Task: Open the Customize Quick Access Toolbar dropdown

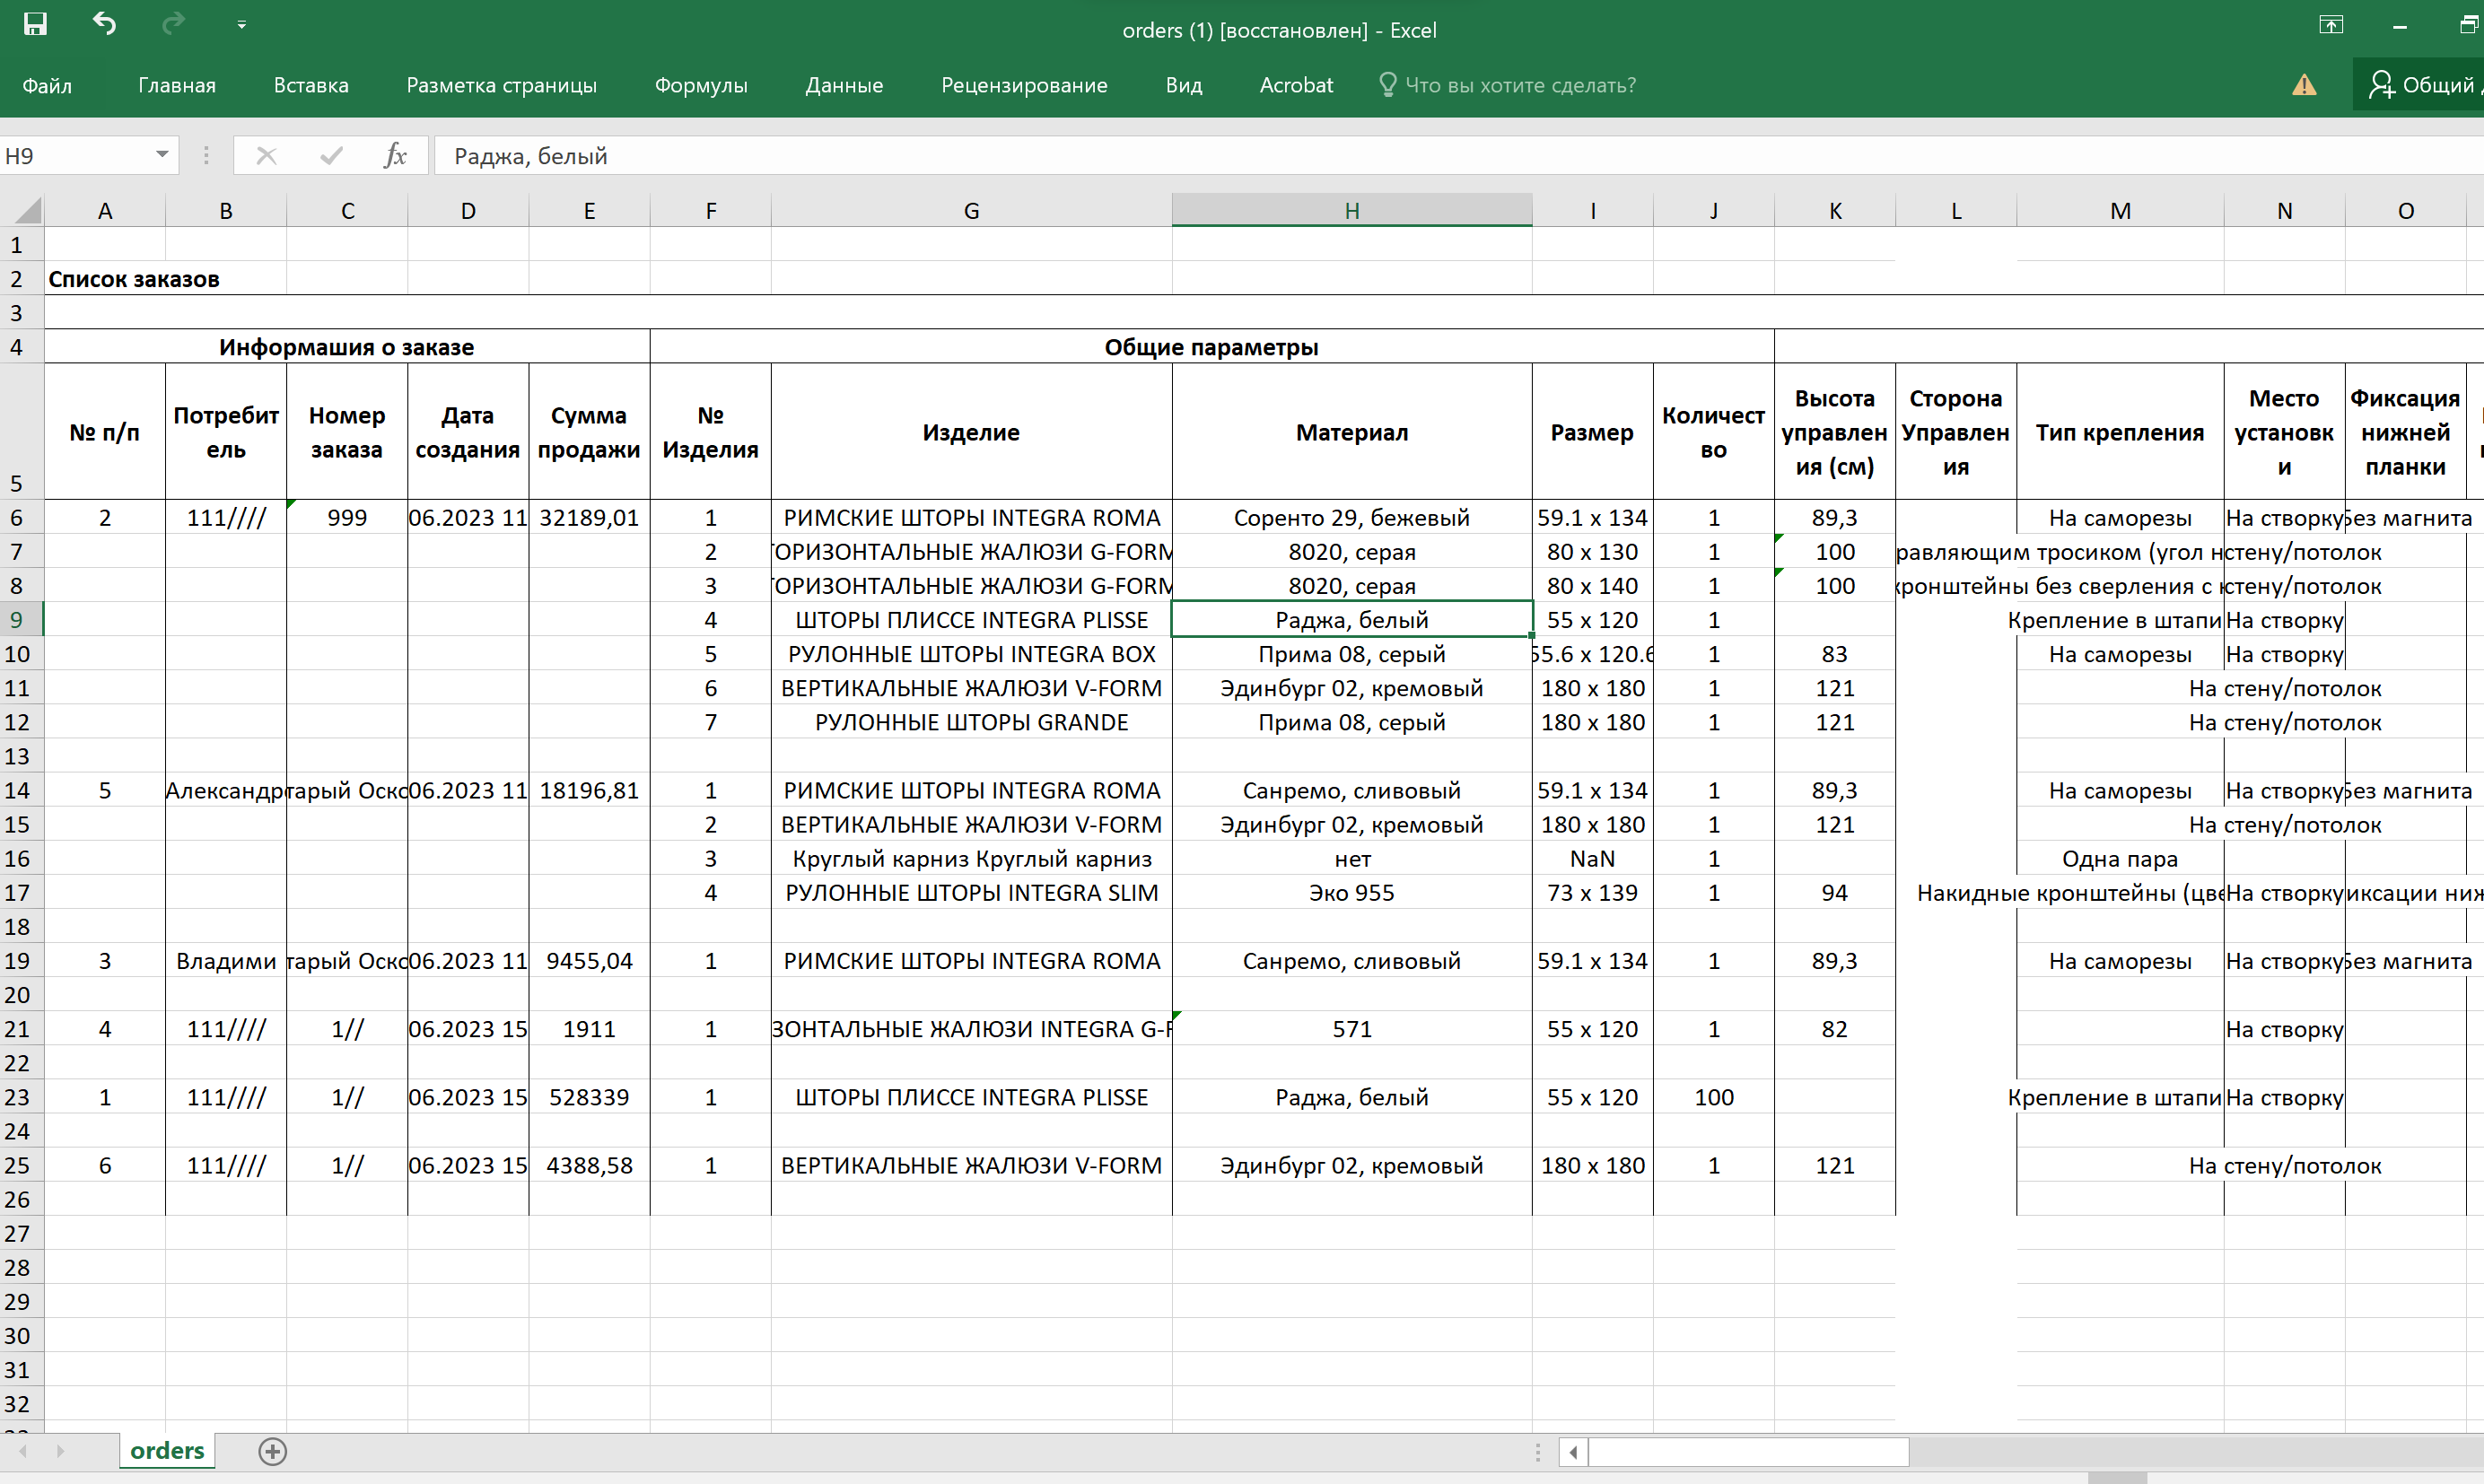Action: pyautogui.click(x=241, y=25)
